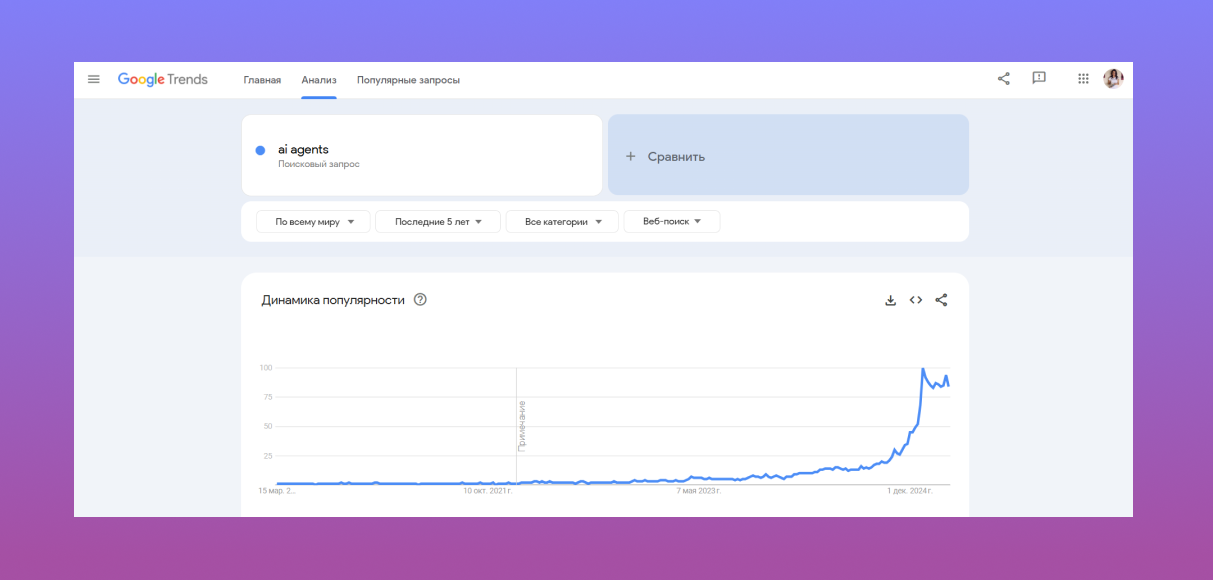Viewport: 1213px width, 580px height.
Task: Open the Google Trends home logo link
Action: tap(163, 78)
